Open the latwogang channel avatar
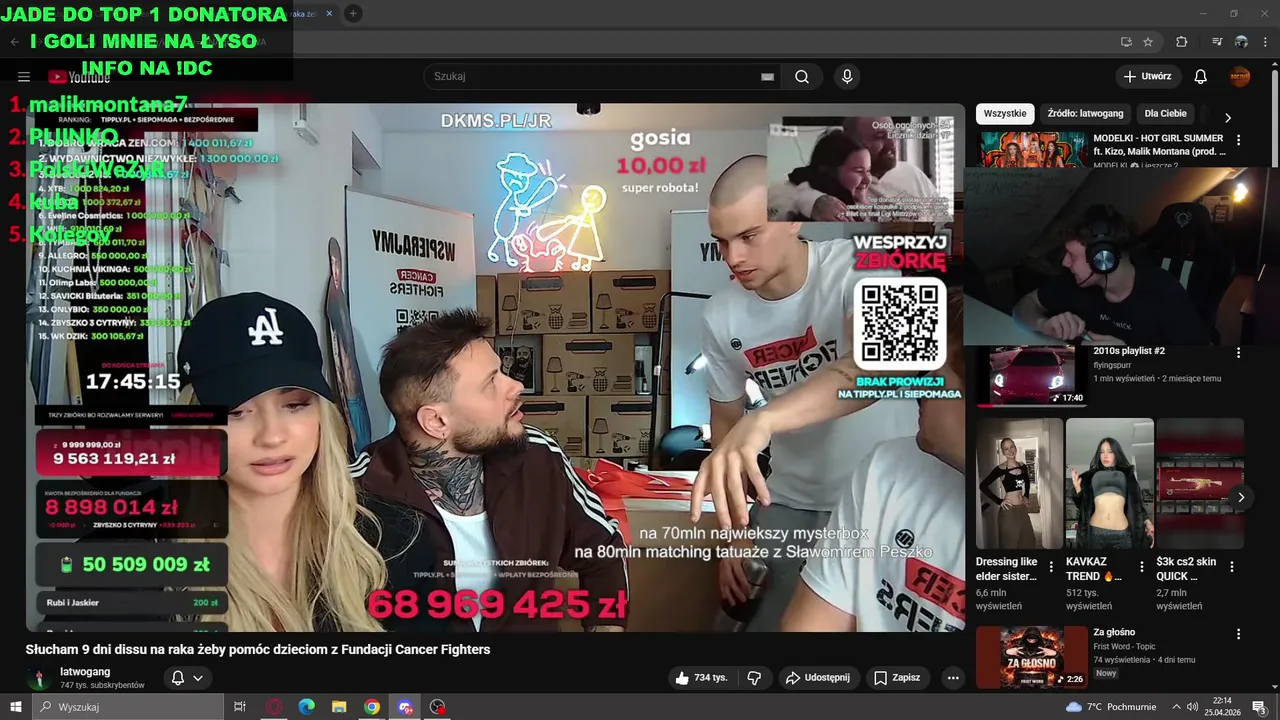 (x=39, y=679)
